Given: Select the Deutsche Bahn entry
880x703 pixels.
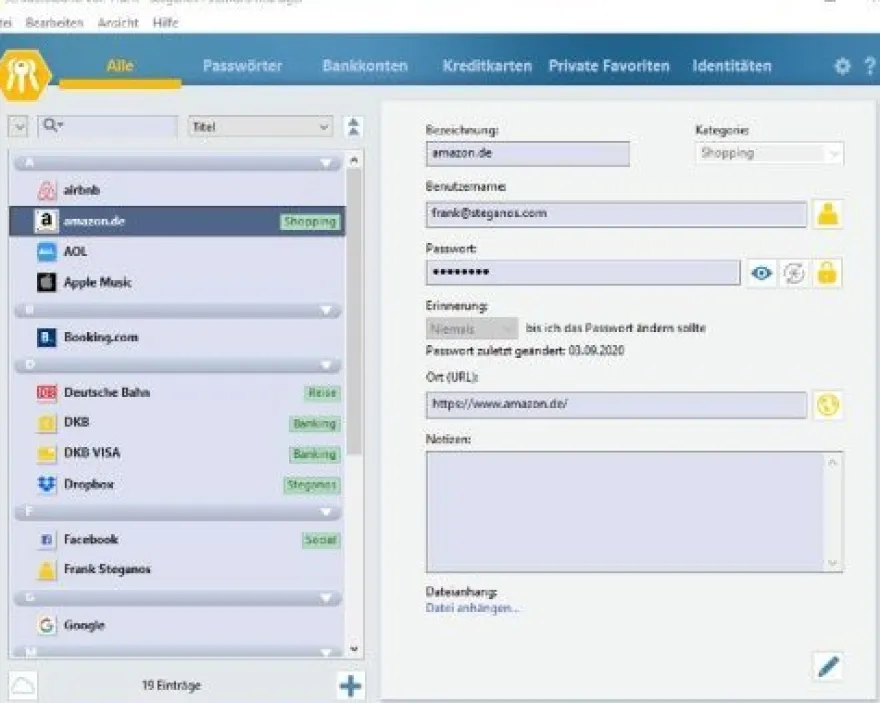Looking at the screenshot, I should tap(177, 392).
